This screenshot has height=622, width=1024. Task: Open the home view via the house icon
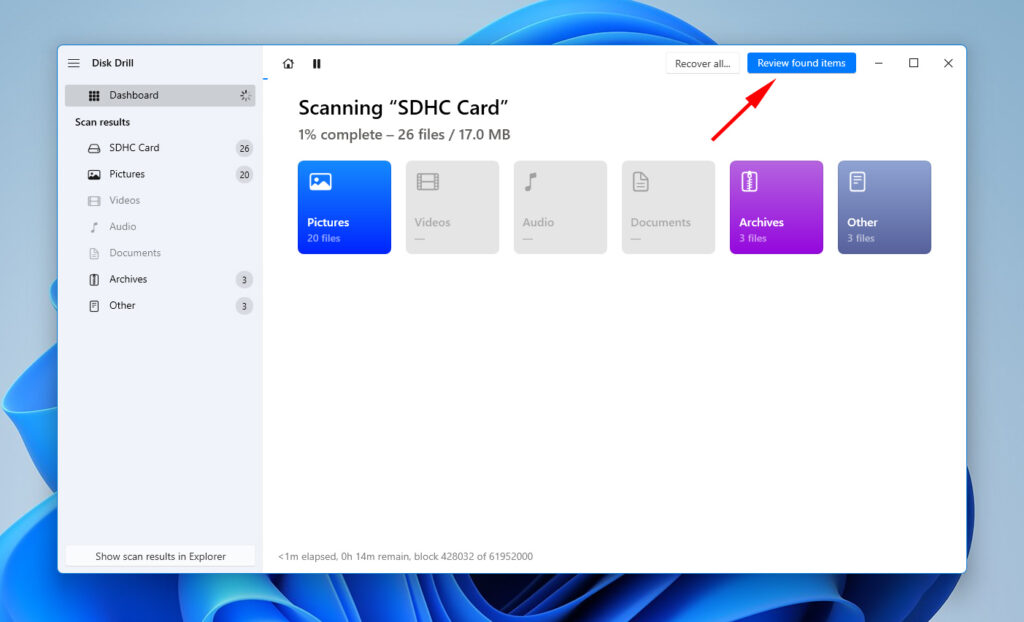click(288, 63)
